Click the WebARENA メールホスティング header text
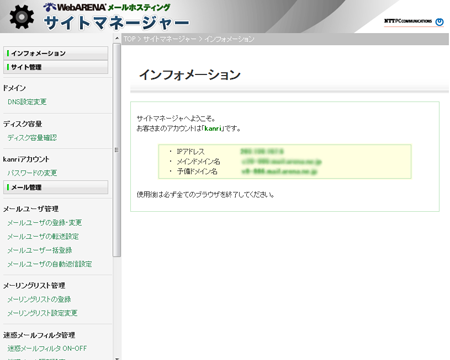Screen dimensions: 450x360 107,7
